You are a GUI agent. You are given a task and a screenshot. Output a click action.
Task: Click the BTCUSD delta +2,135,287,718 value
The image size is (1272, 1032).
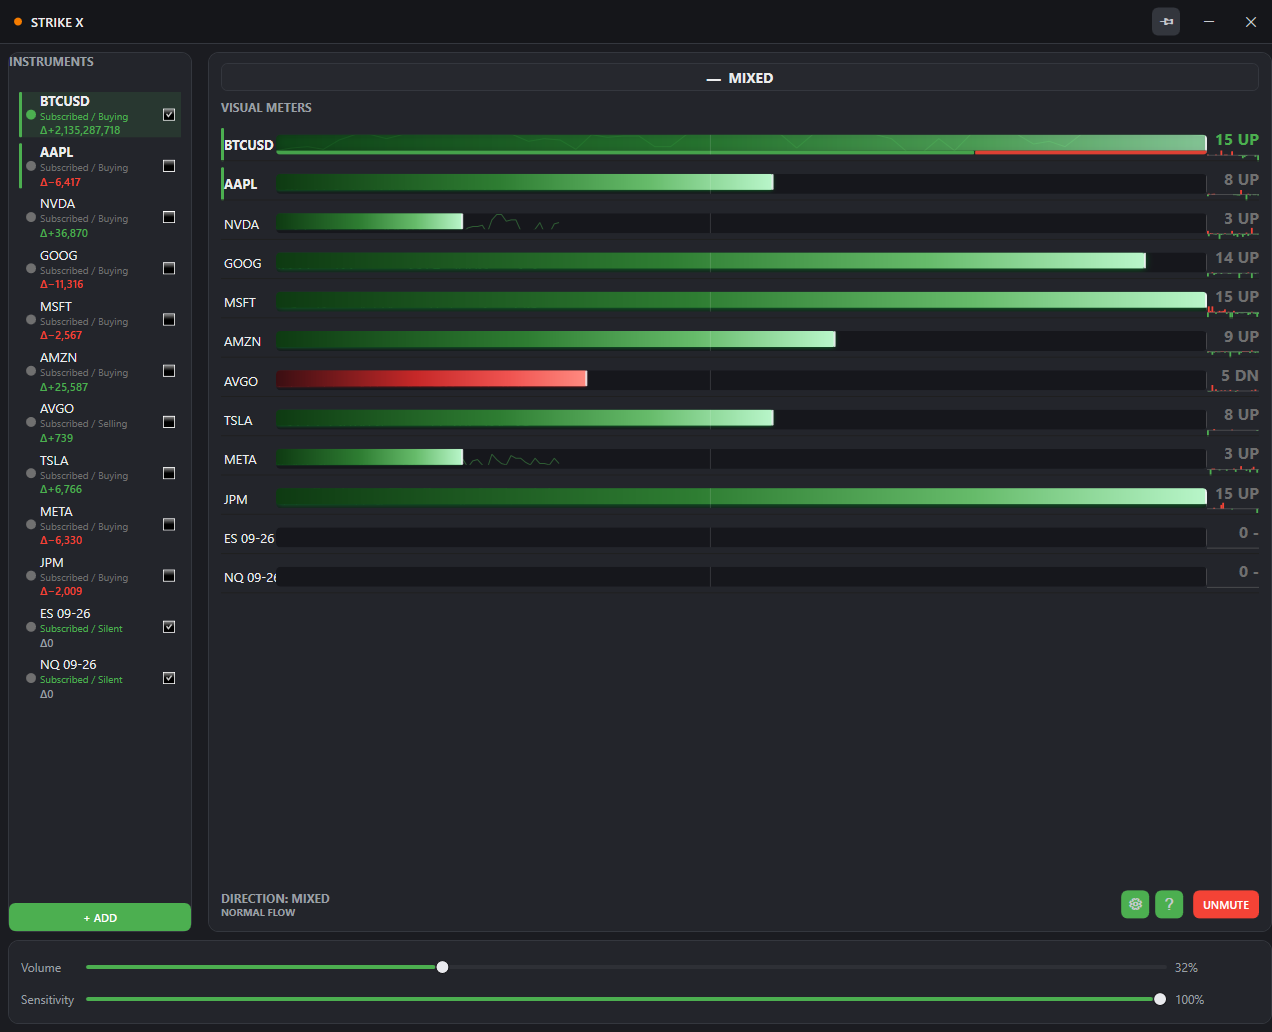[x=80, y=130]
